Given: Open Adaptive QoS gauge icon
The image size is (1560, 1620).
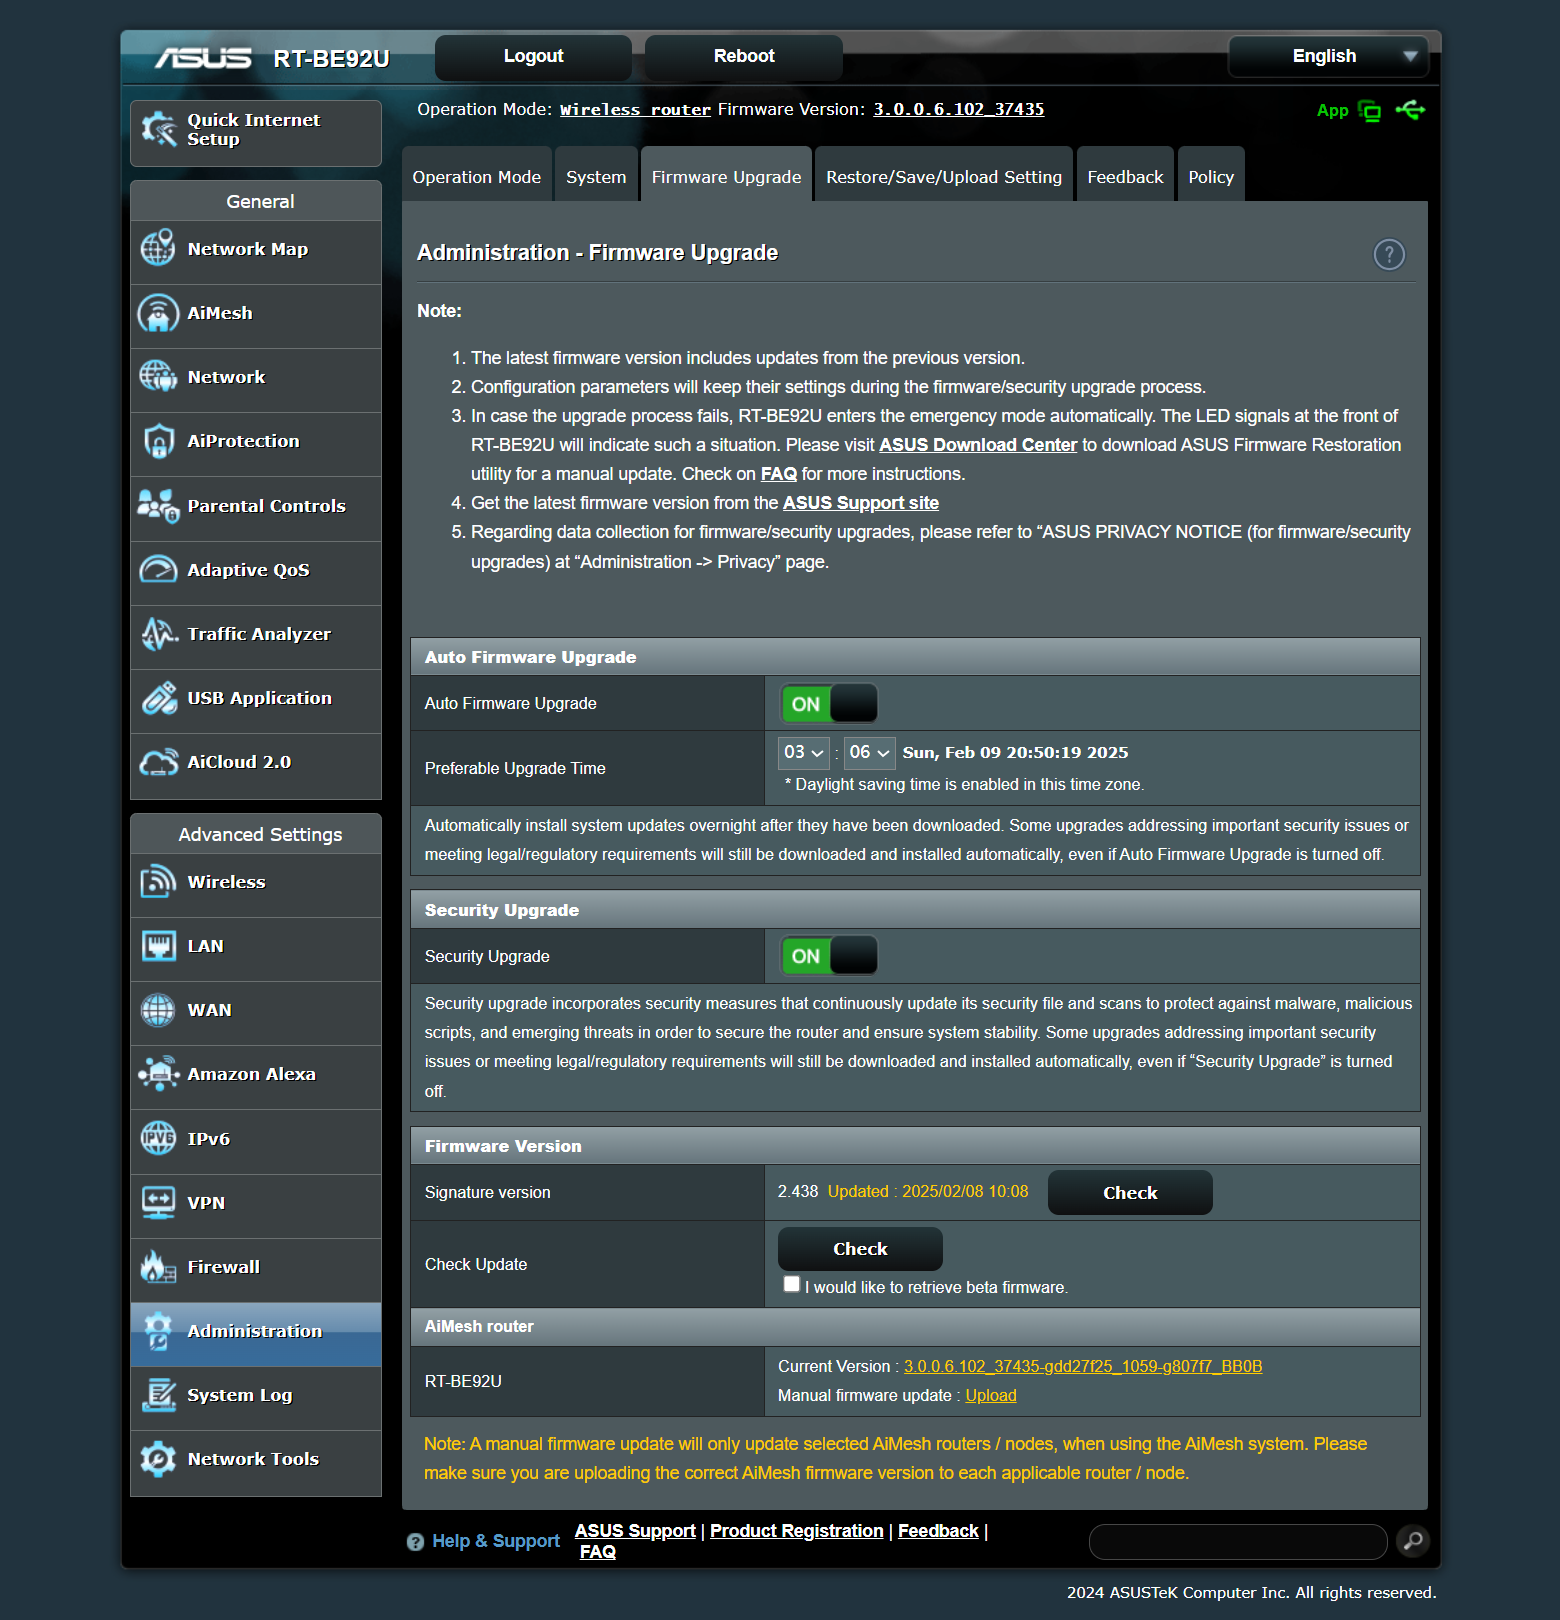Looking at the screenshot, I should click(158, 570).
